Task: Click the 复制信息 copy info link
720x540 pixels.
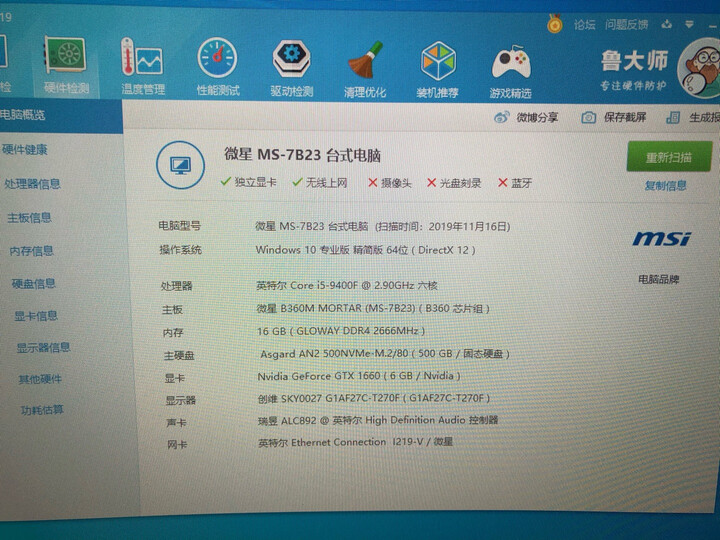Action: tap(665, 186)
